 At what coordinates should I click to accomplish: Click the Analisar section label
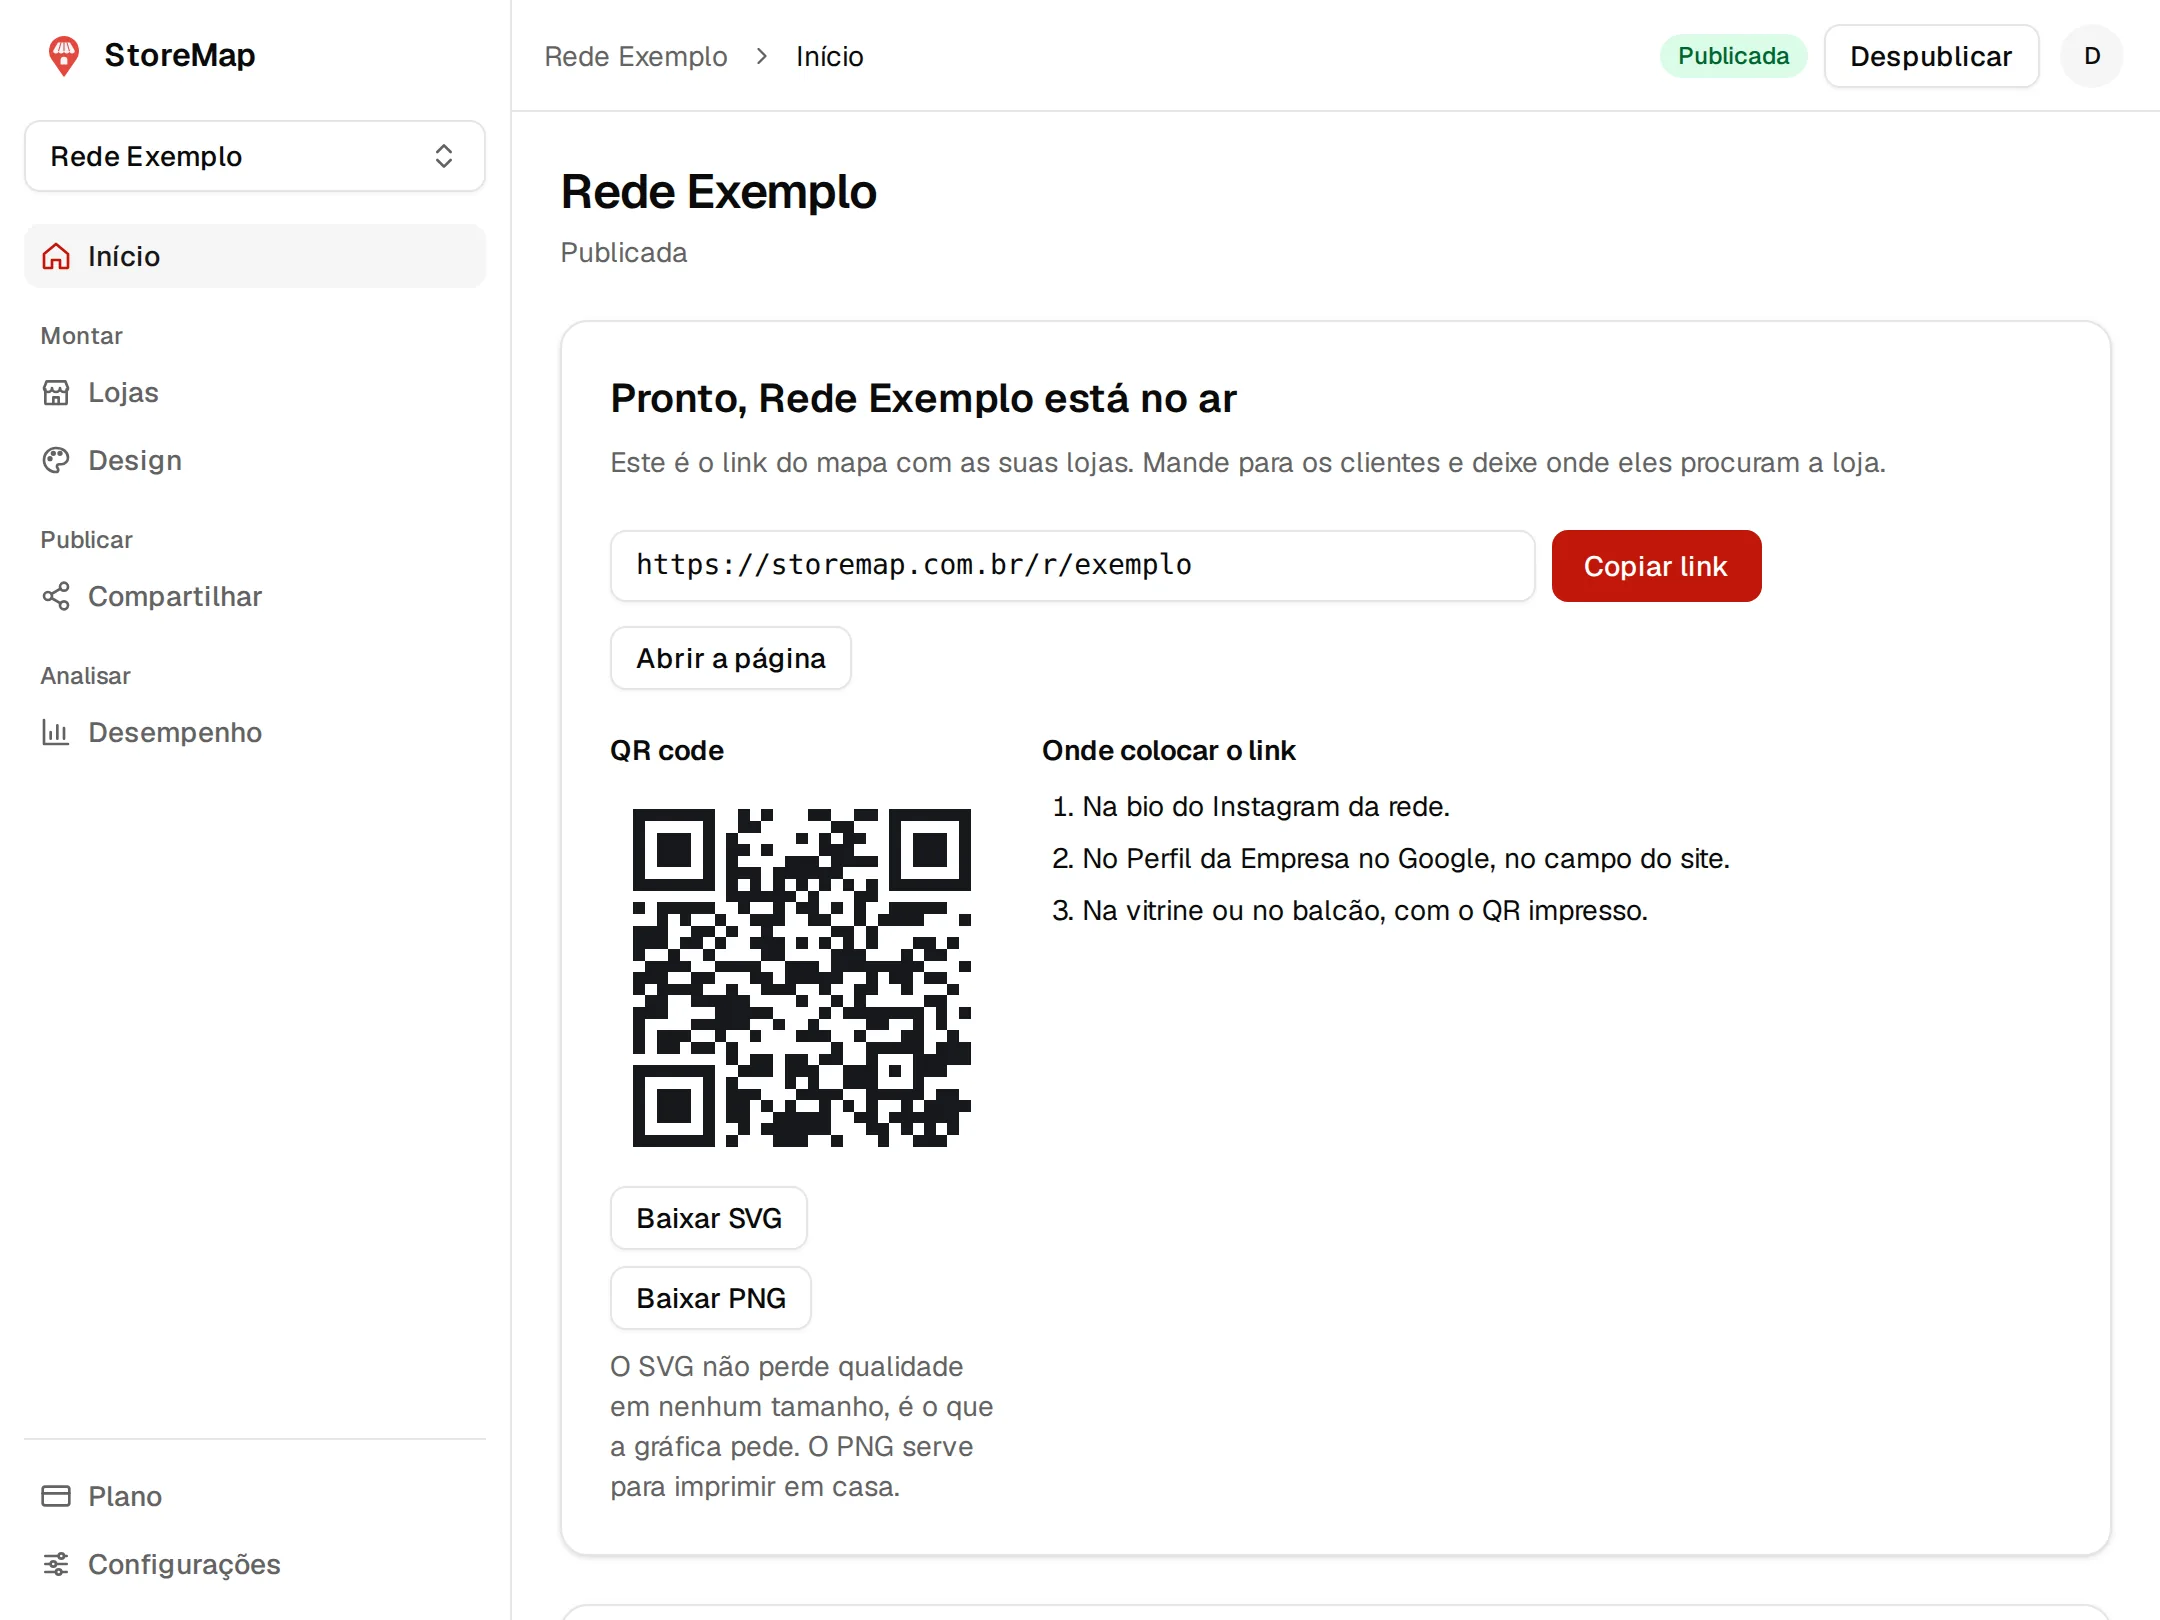[86, 676]
